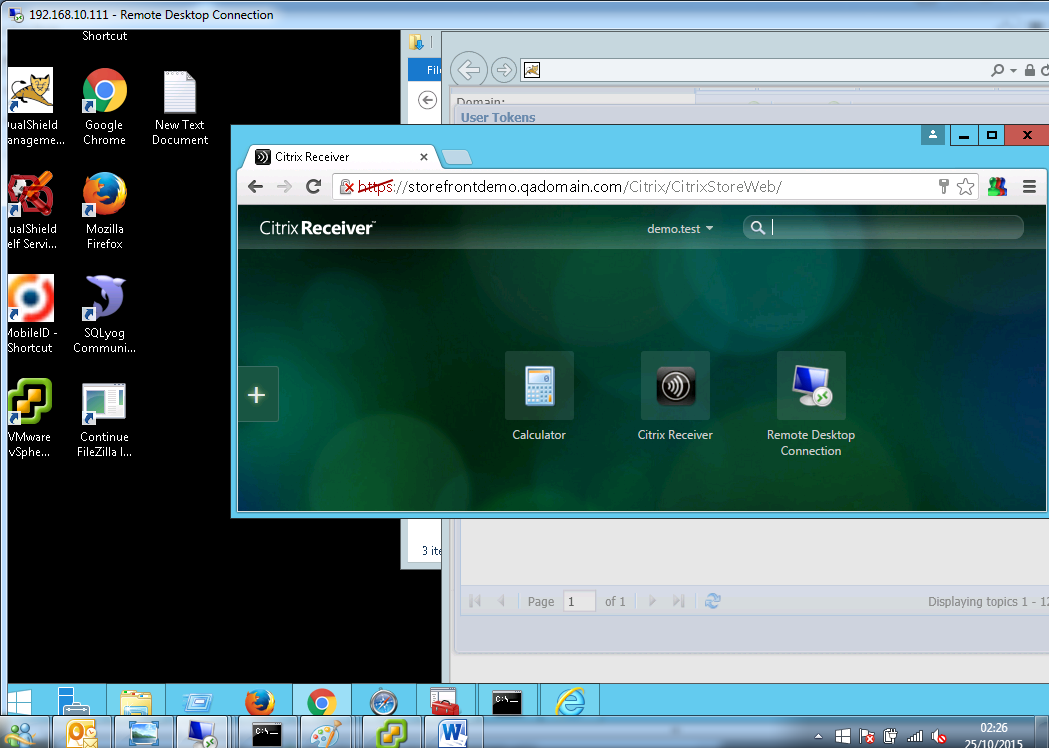Launch the Remote Desktop Connection app tile

click(x=811, y=386)
